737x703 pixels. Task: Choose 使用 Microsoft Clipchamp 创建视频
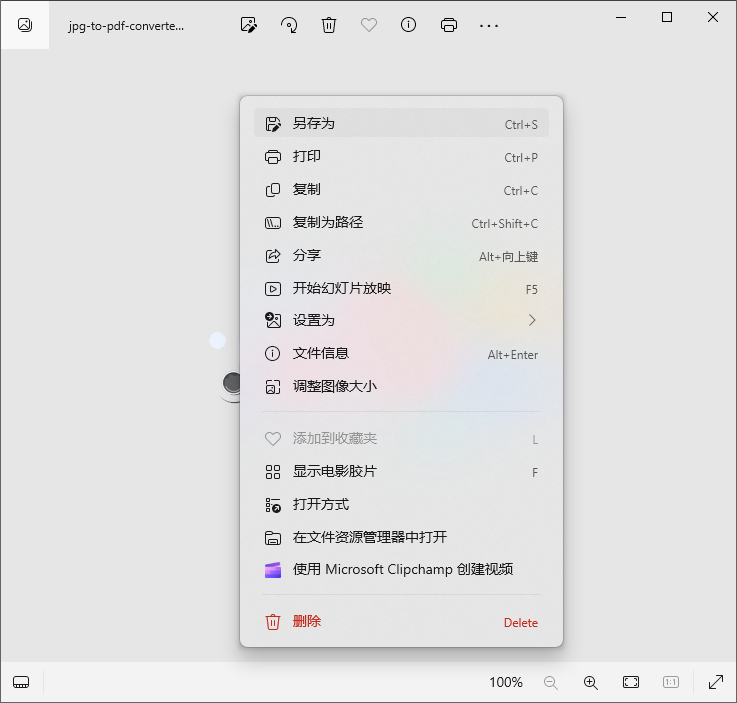[401, 570]
